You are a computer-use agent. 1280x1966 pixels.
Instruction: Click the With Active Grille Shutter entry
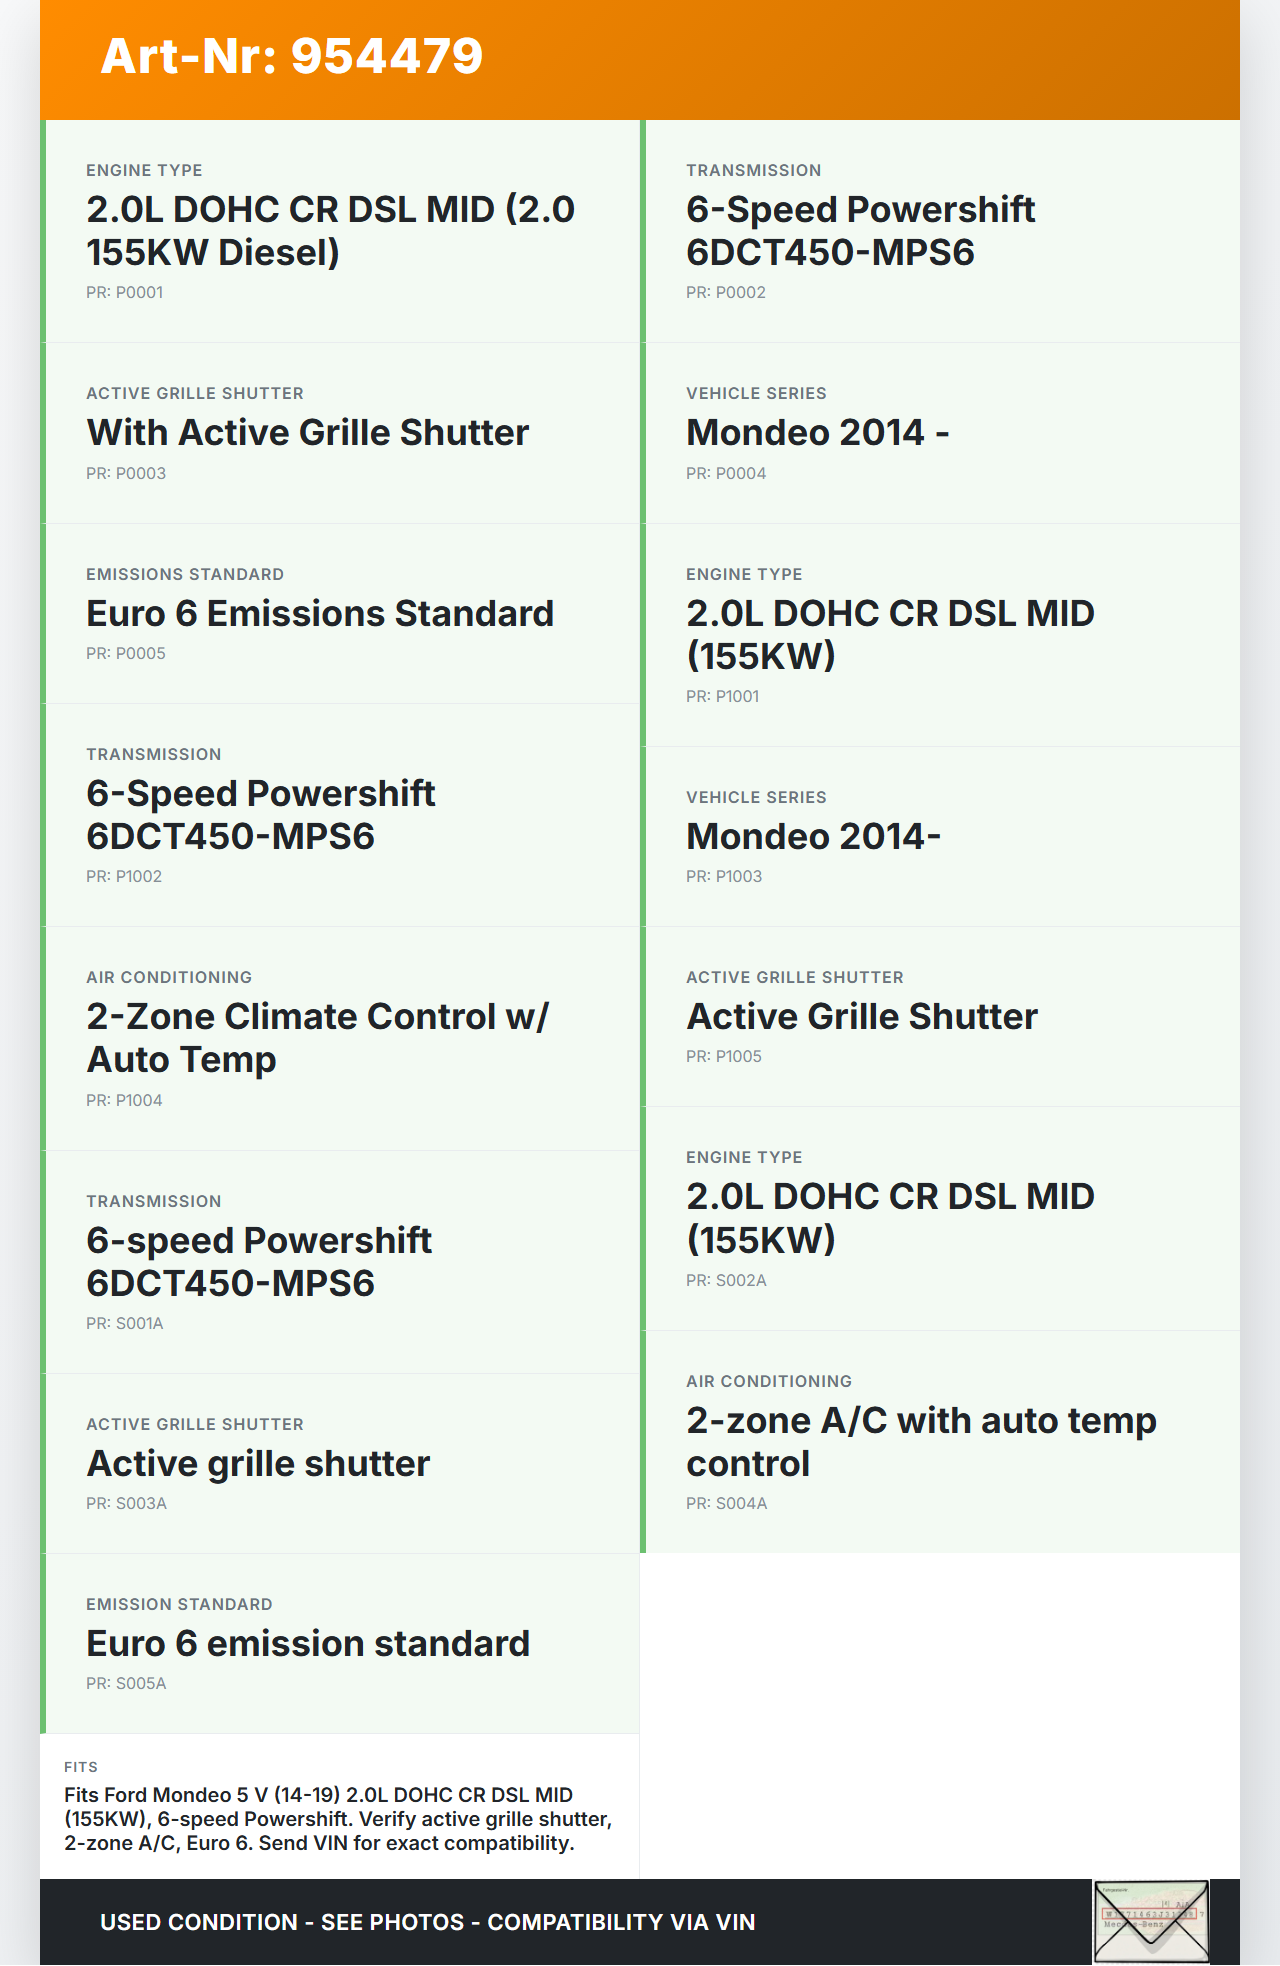click(x=340, y=433)
